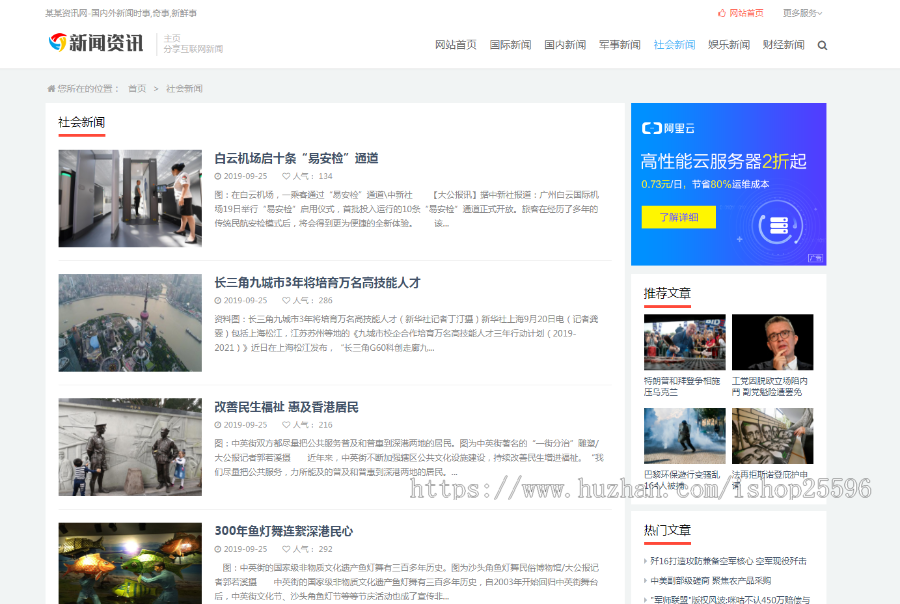Click heart icon of 长三角九城市 article
900x604 pixels.
286,300
